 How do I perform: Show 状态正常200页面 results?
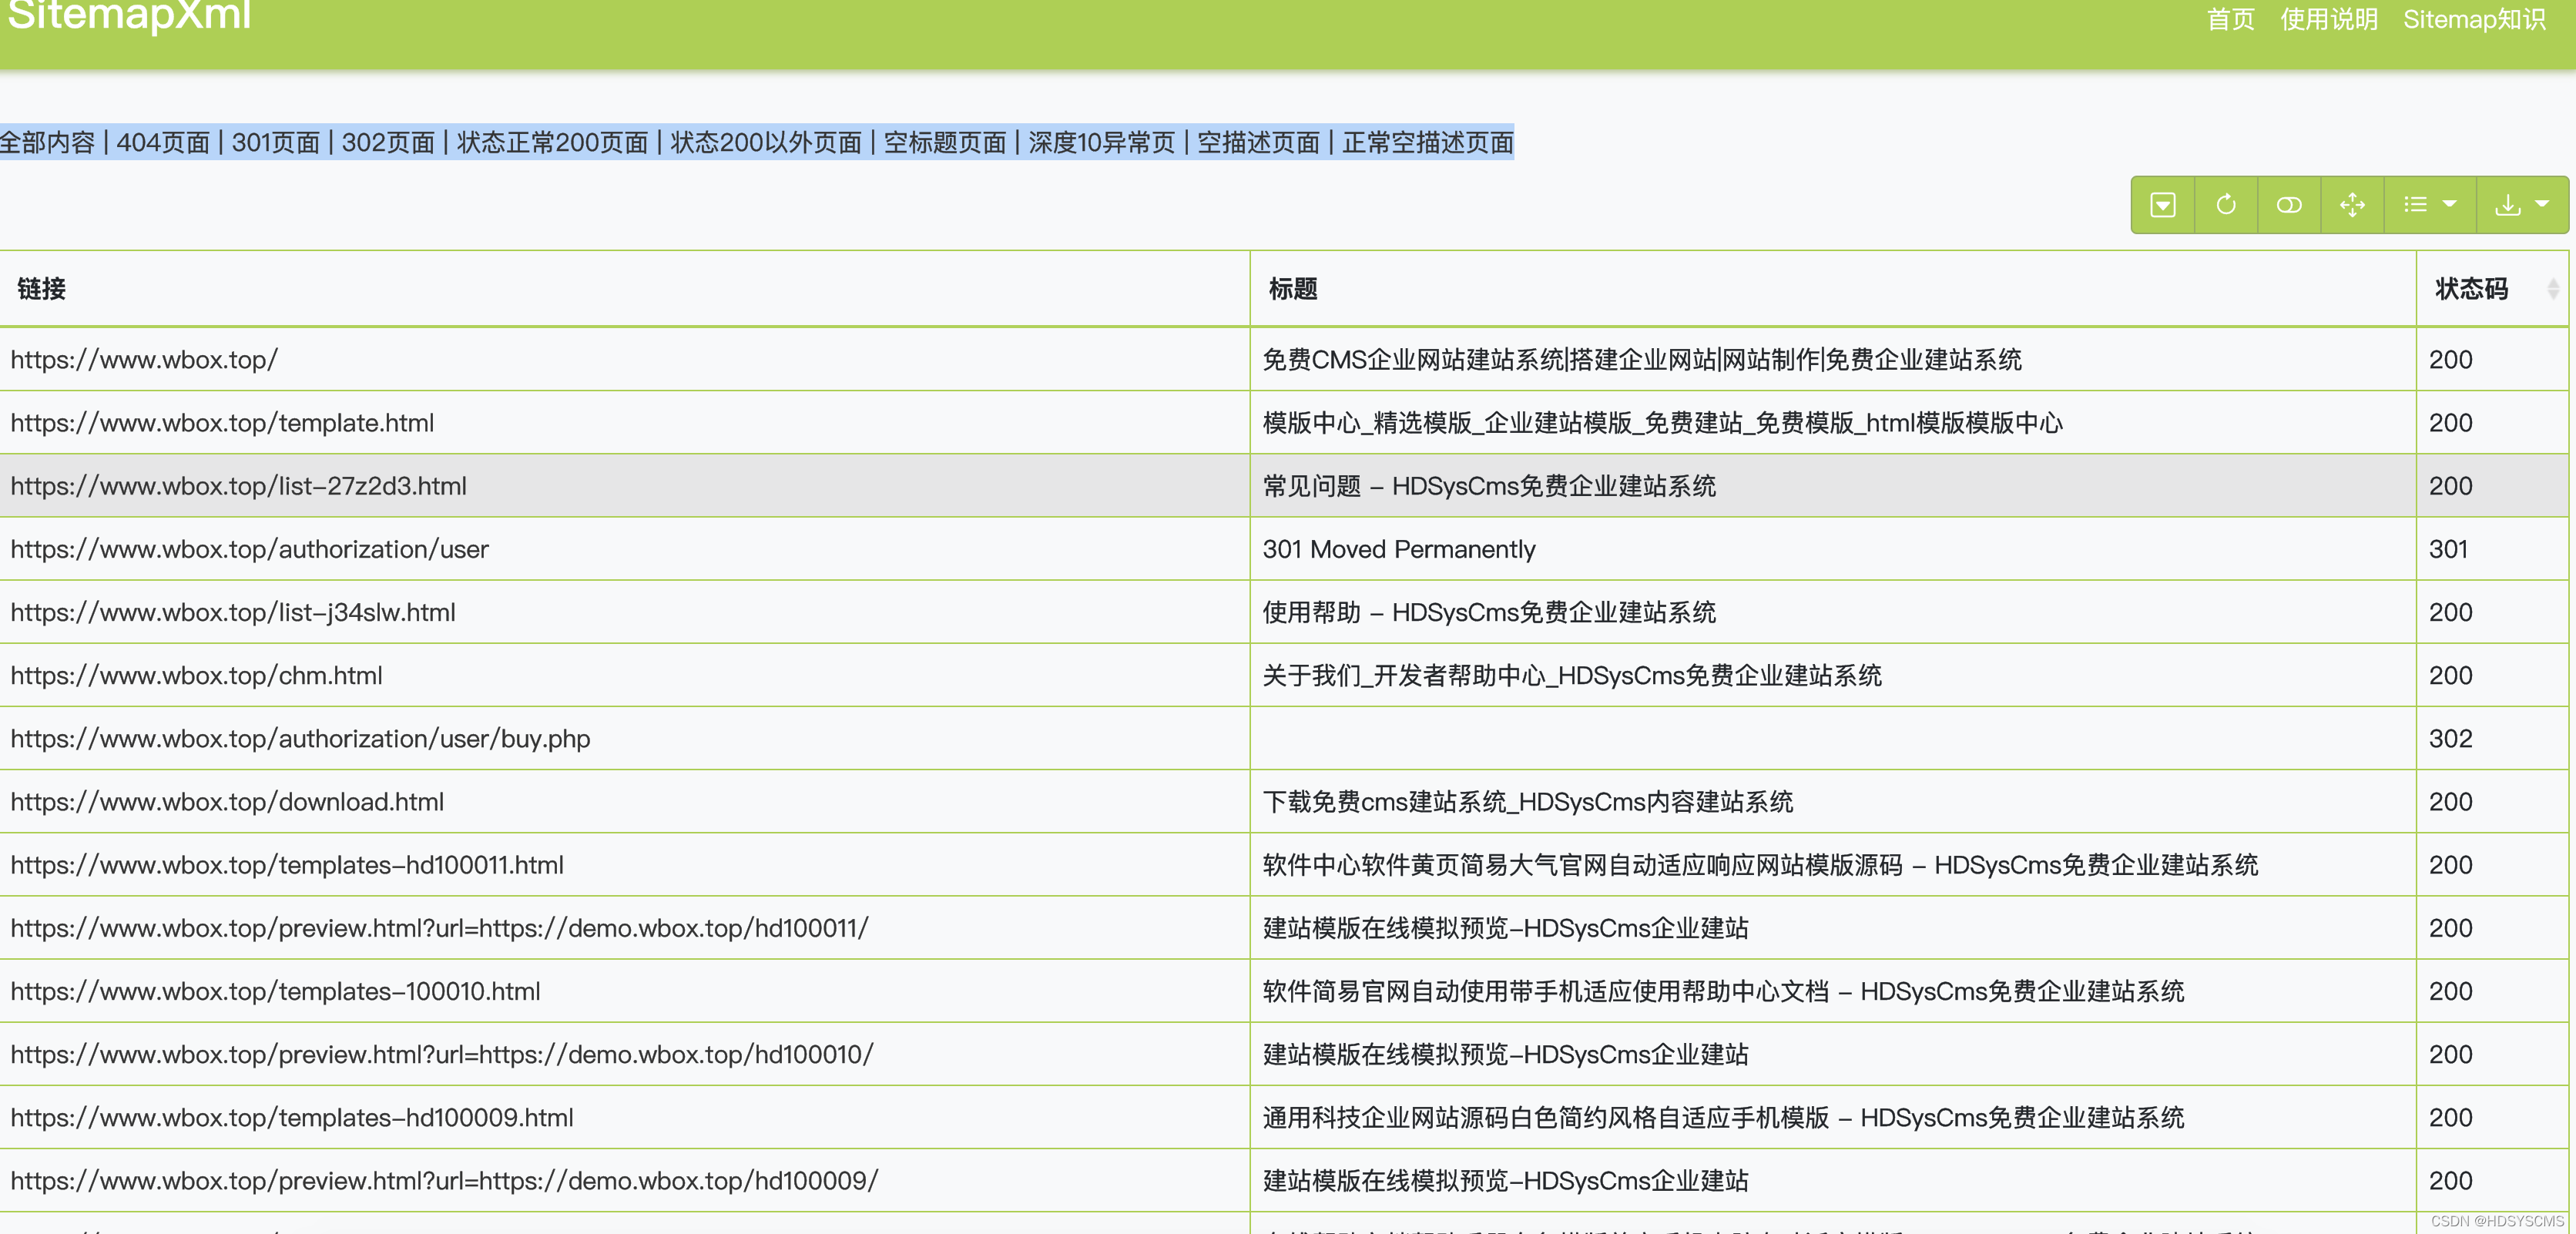(x=552, y=143)
